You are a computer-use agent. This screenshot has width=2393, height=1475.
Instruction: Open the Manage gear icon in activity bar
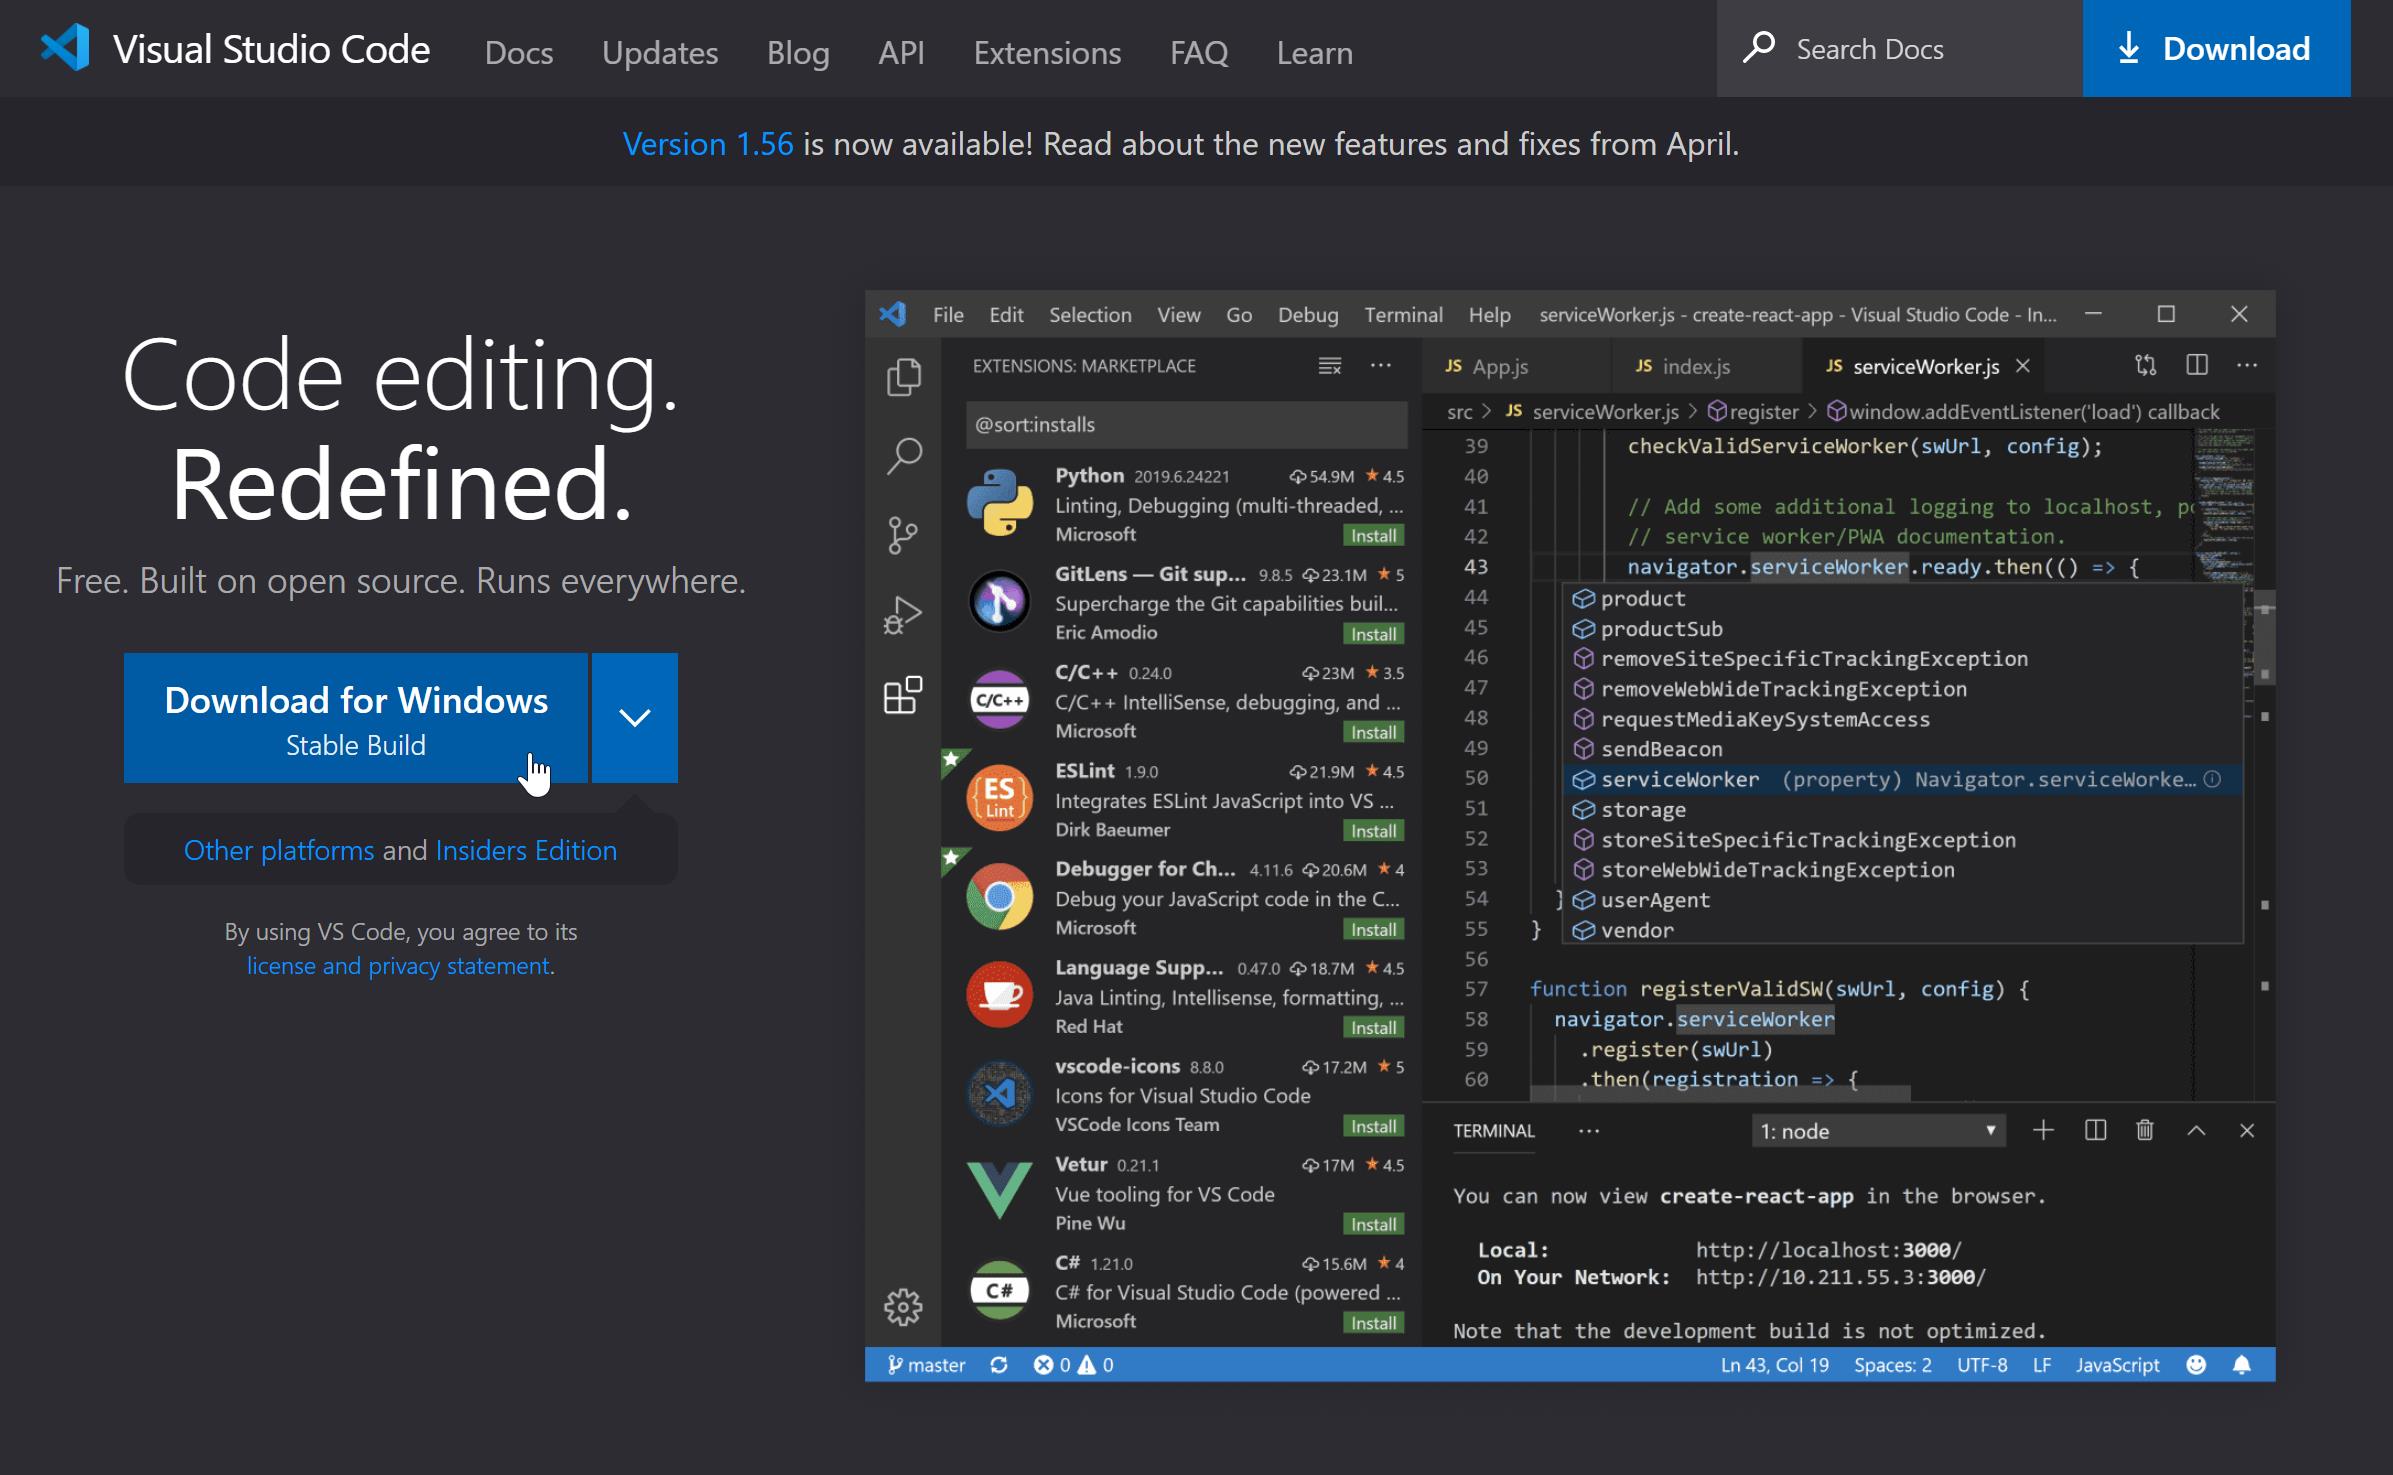903,1306
